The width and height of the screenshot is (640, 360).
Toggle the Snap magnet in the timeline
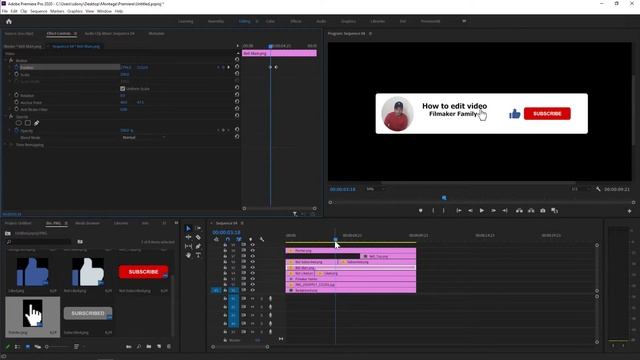[x=228, y=239]
